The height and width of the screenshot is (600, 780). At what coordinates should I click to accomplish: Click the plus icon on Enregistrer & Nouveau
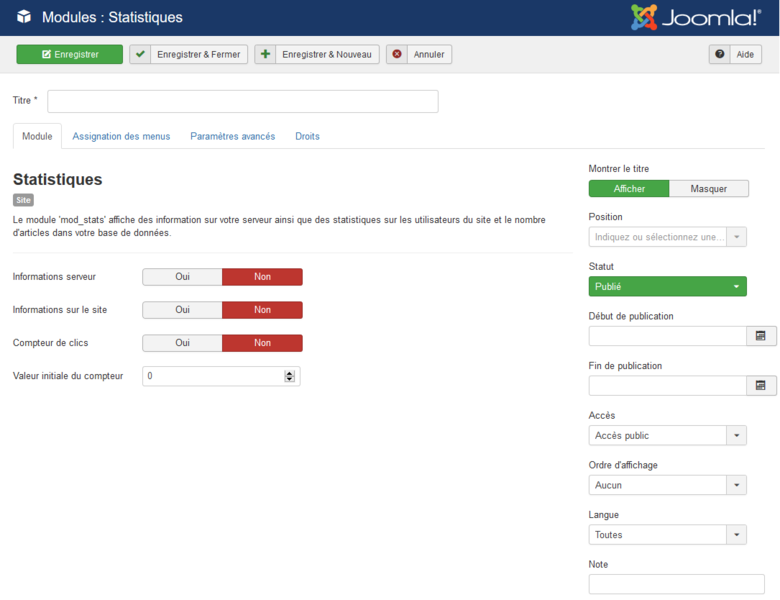pyautogui.click(x=266, y=54)
